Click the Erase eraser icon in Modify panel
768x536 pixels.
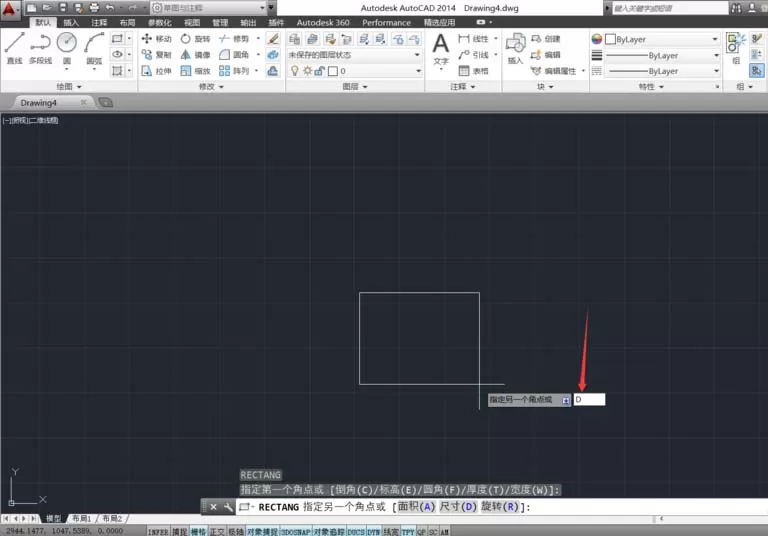273,38
